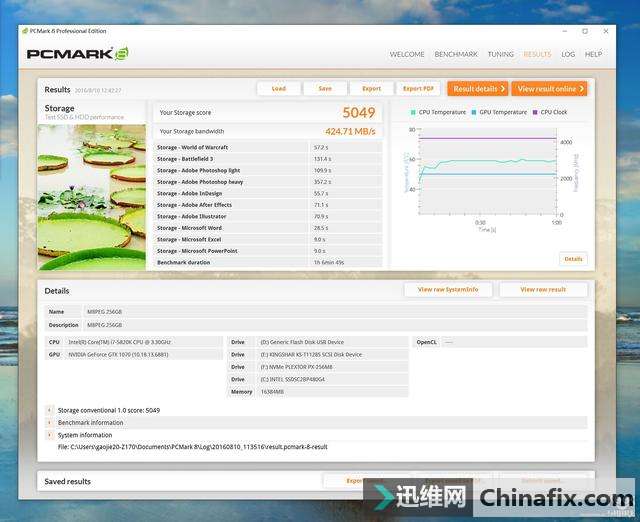Select Storage - Adobe Photoshop light row
The image size is (640, 522).
(x=268, y=170)
